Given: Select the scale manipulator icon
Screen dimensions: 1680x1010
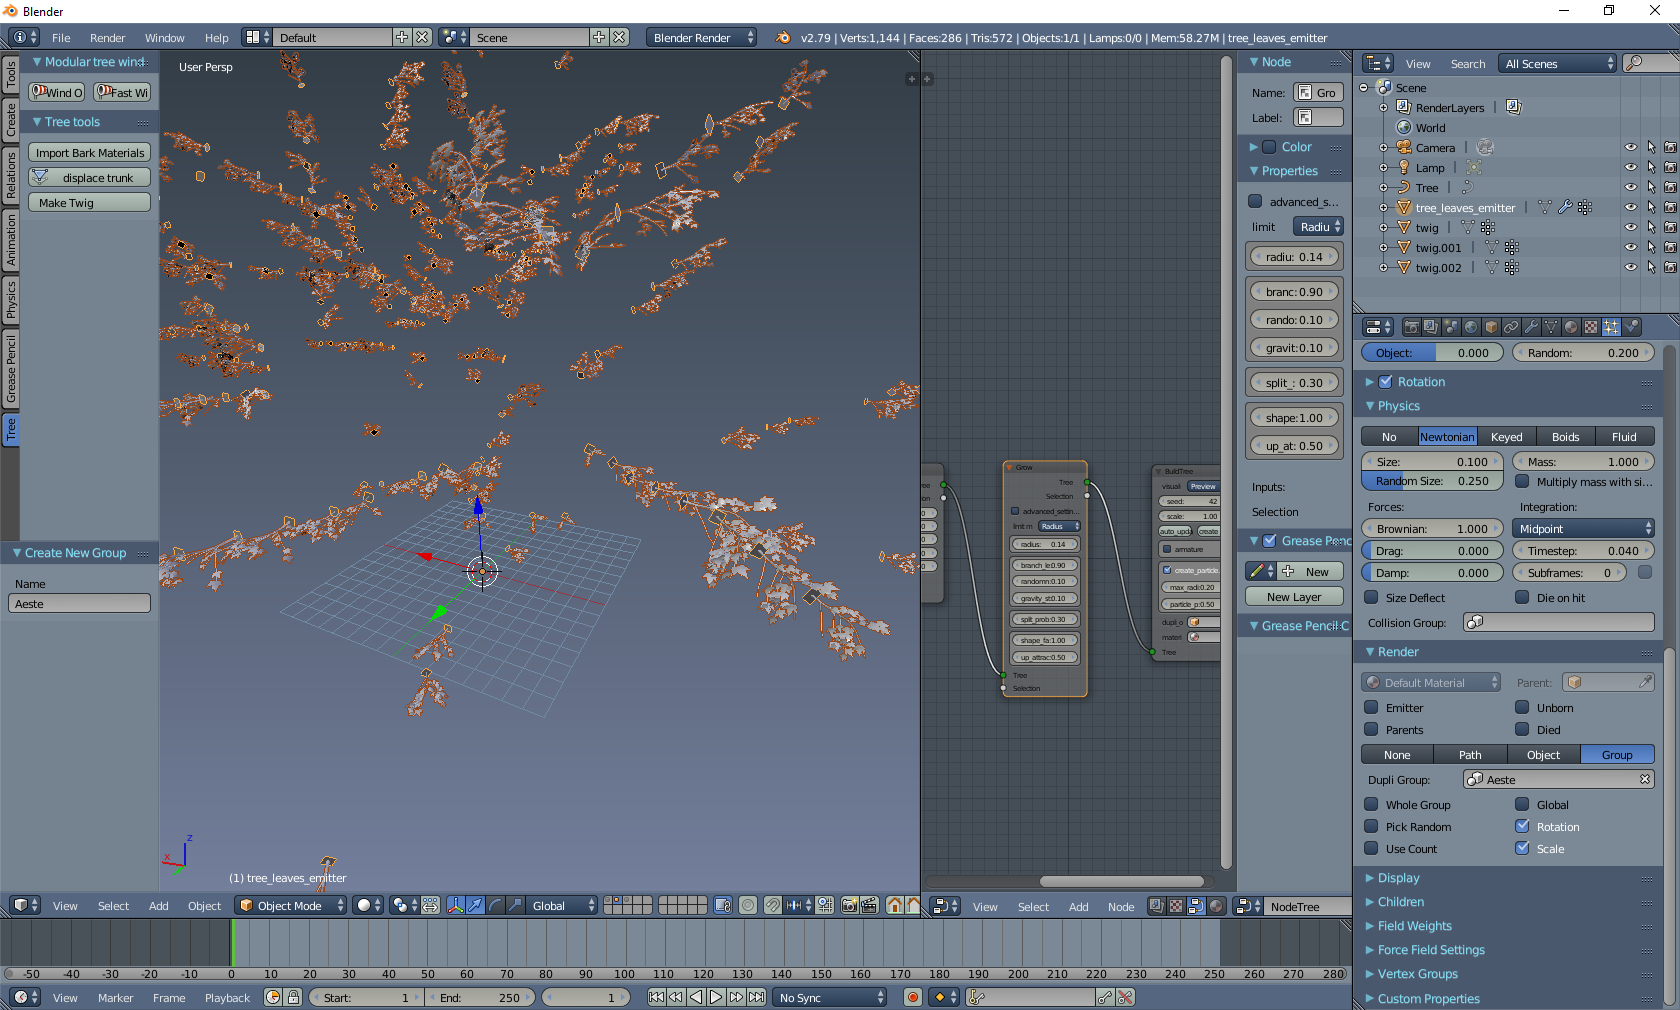Looking at the screenshot, I should (515, 905).
